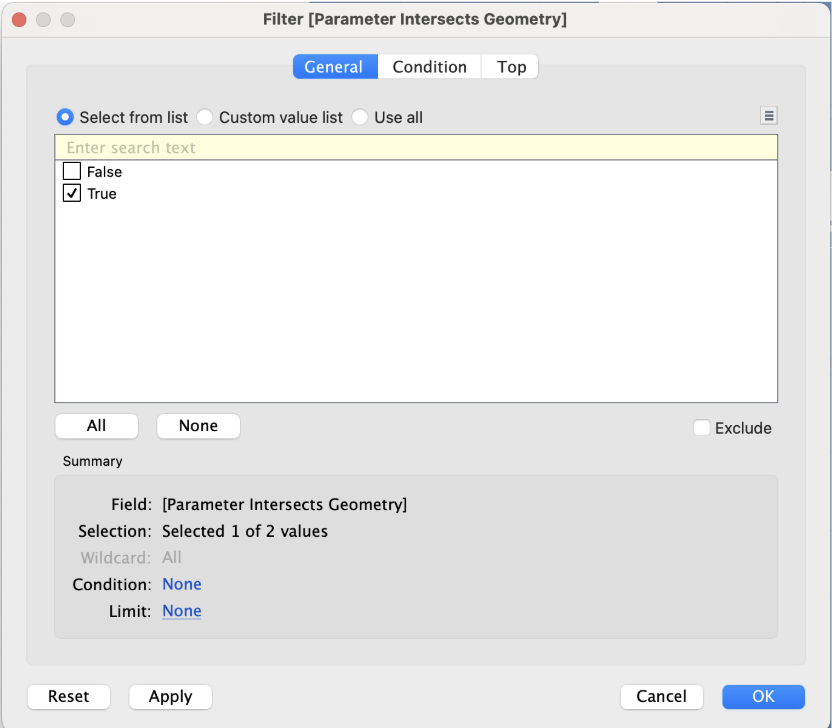Check the False value checkbox
Viewport: 832px width, 728px height.
click(x=72, y=172)
